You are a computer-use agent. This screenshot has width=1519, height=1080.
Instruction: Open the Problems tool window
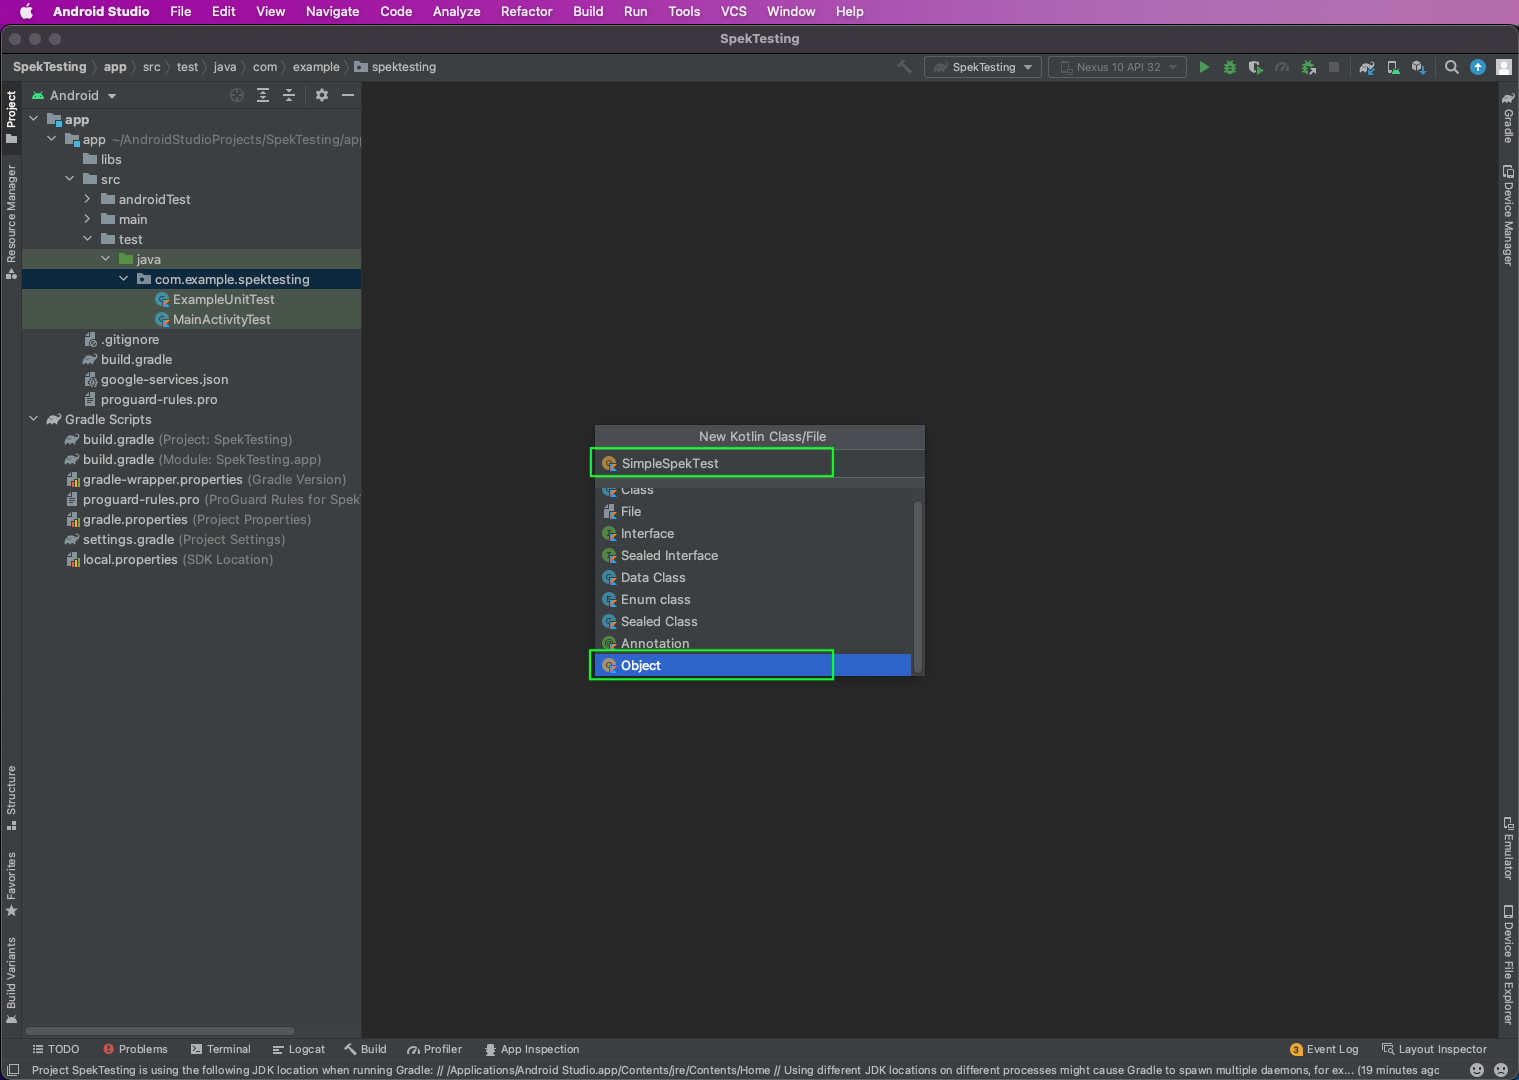pos(135,1049)
